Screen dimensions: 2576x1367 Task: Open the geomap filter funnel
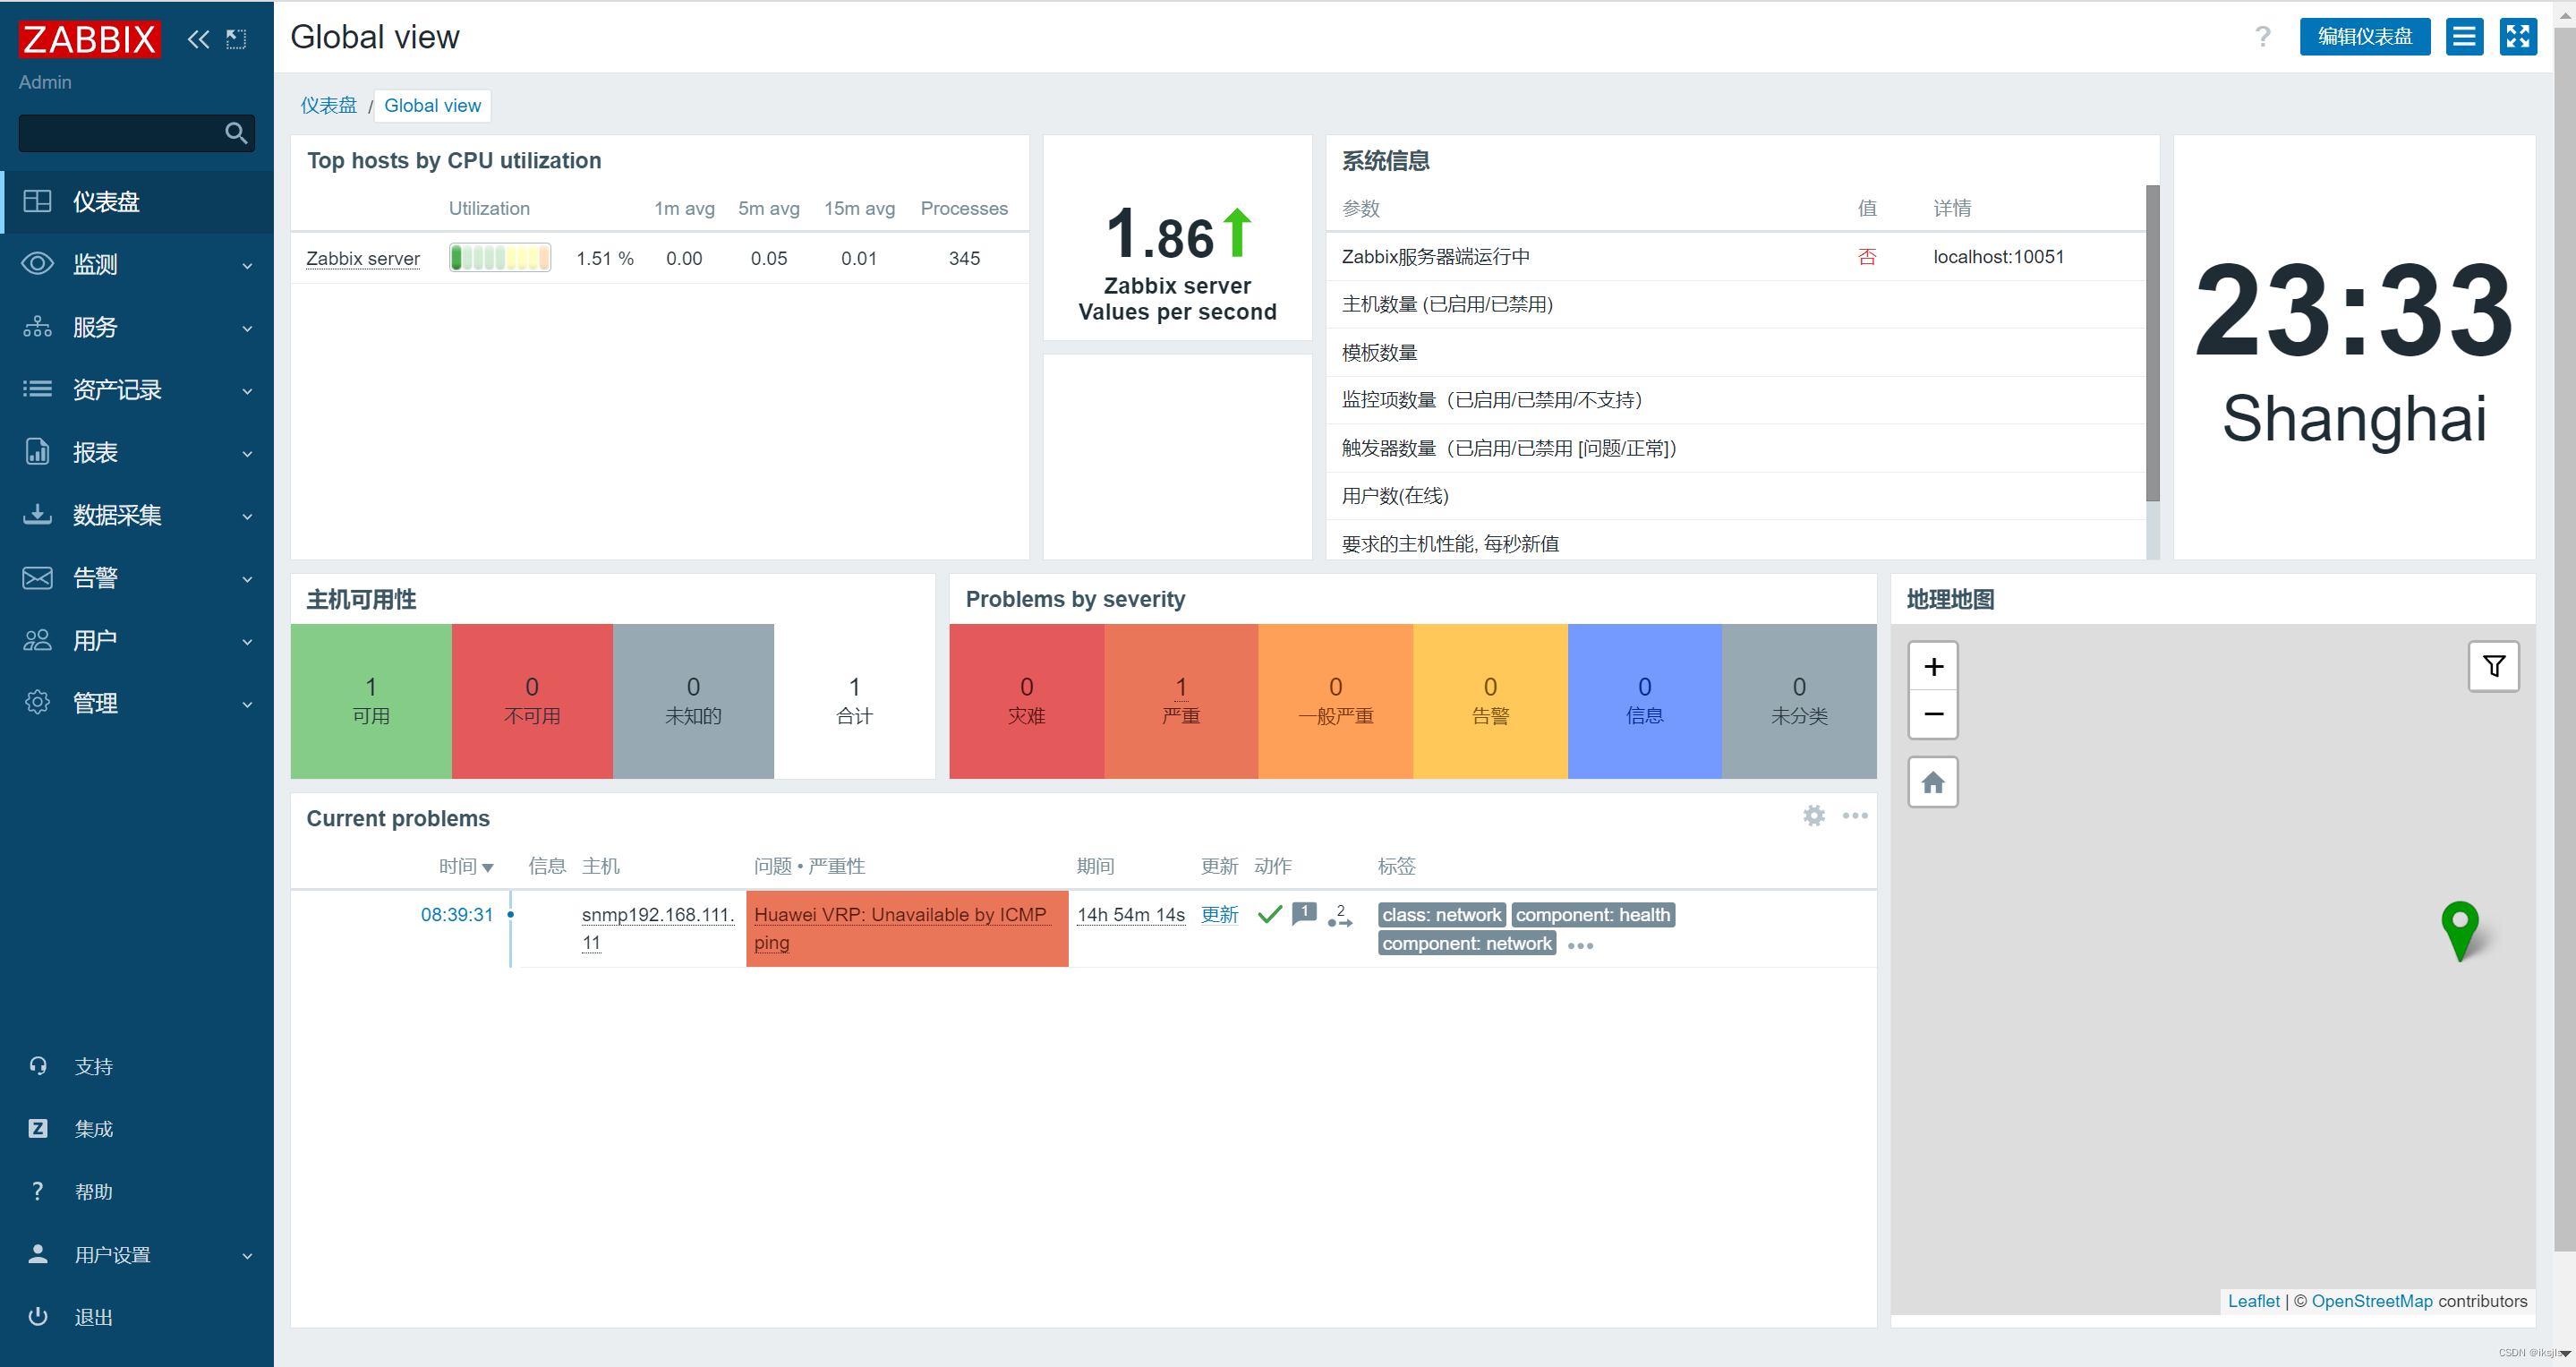point(2493,666)
